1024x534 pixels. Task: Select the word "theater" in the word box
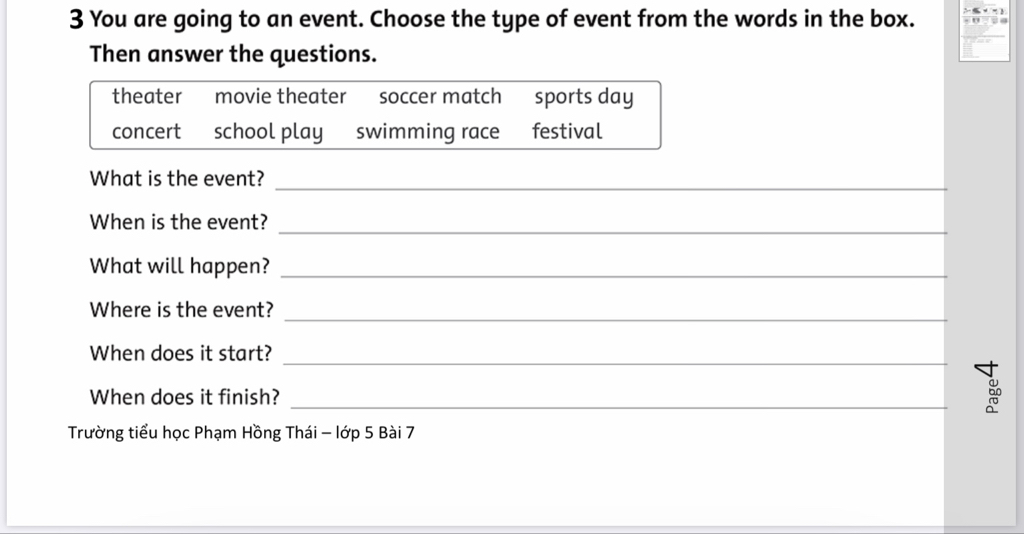147,97
